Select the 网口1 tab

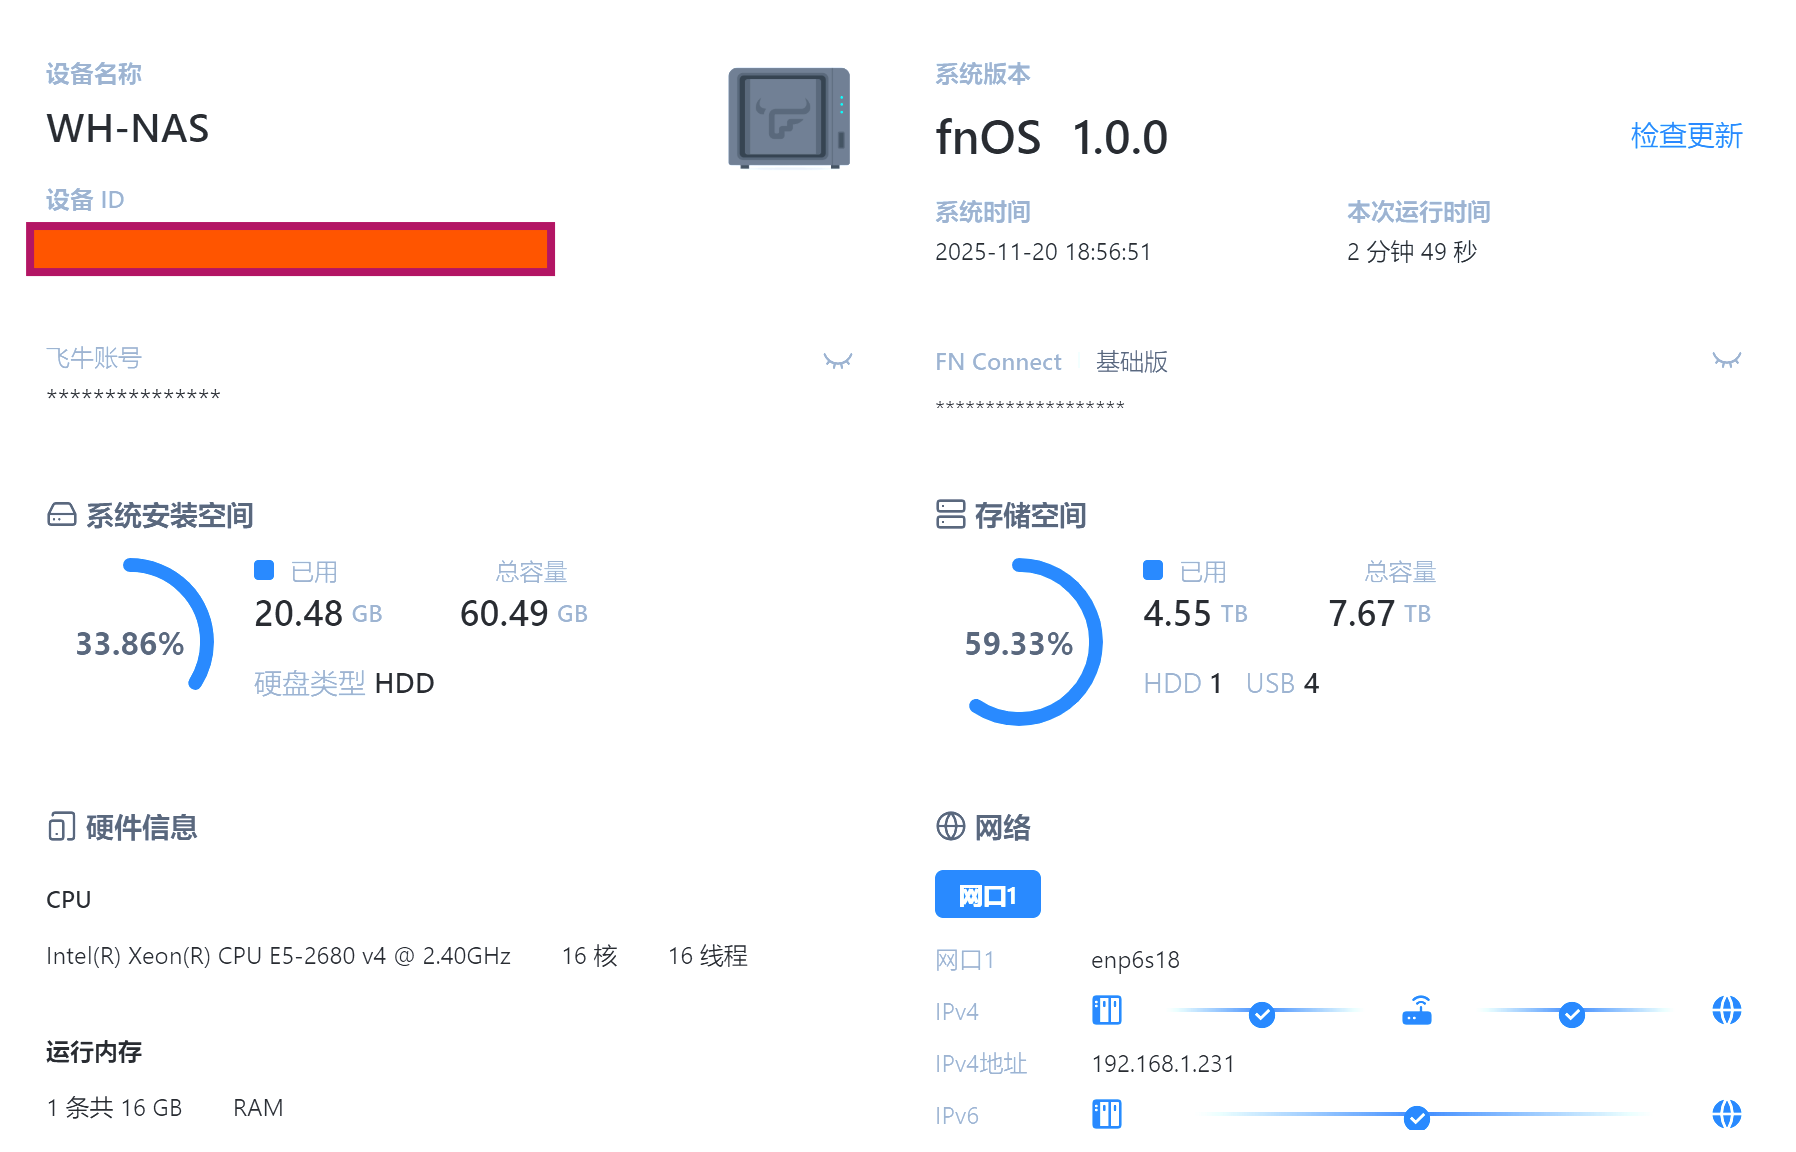987,894
